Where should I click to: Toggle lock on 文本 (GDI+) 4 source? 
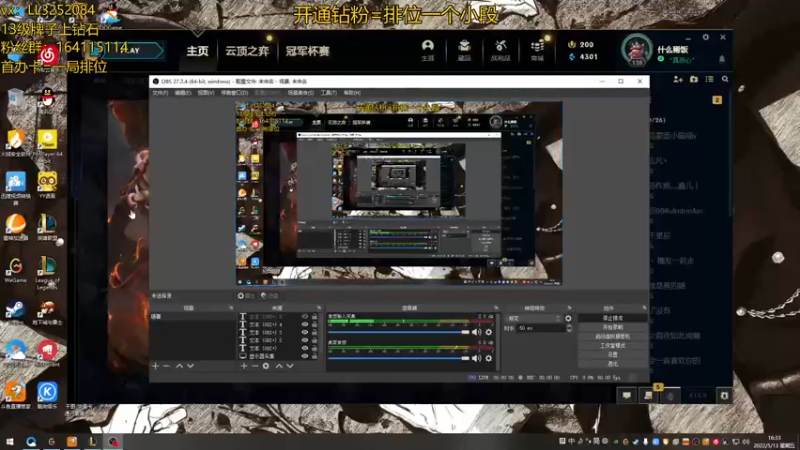point(314,324)
